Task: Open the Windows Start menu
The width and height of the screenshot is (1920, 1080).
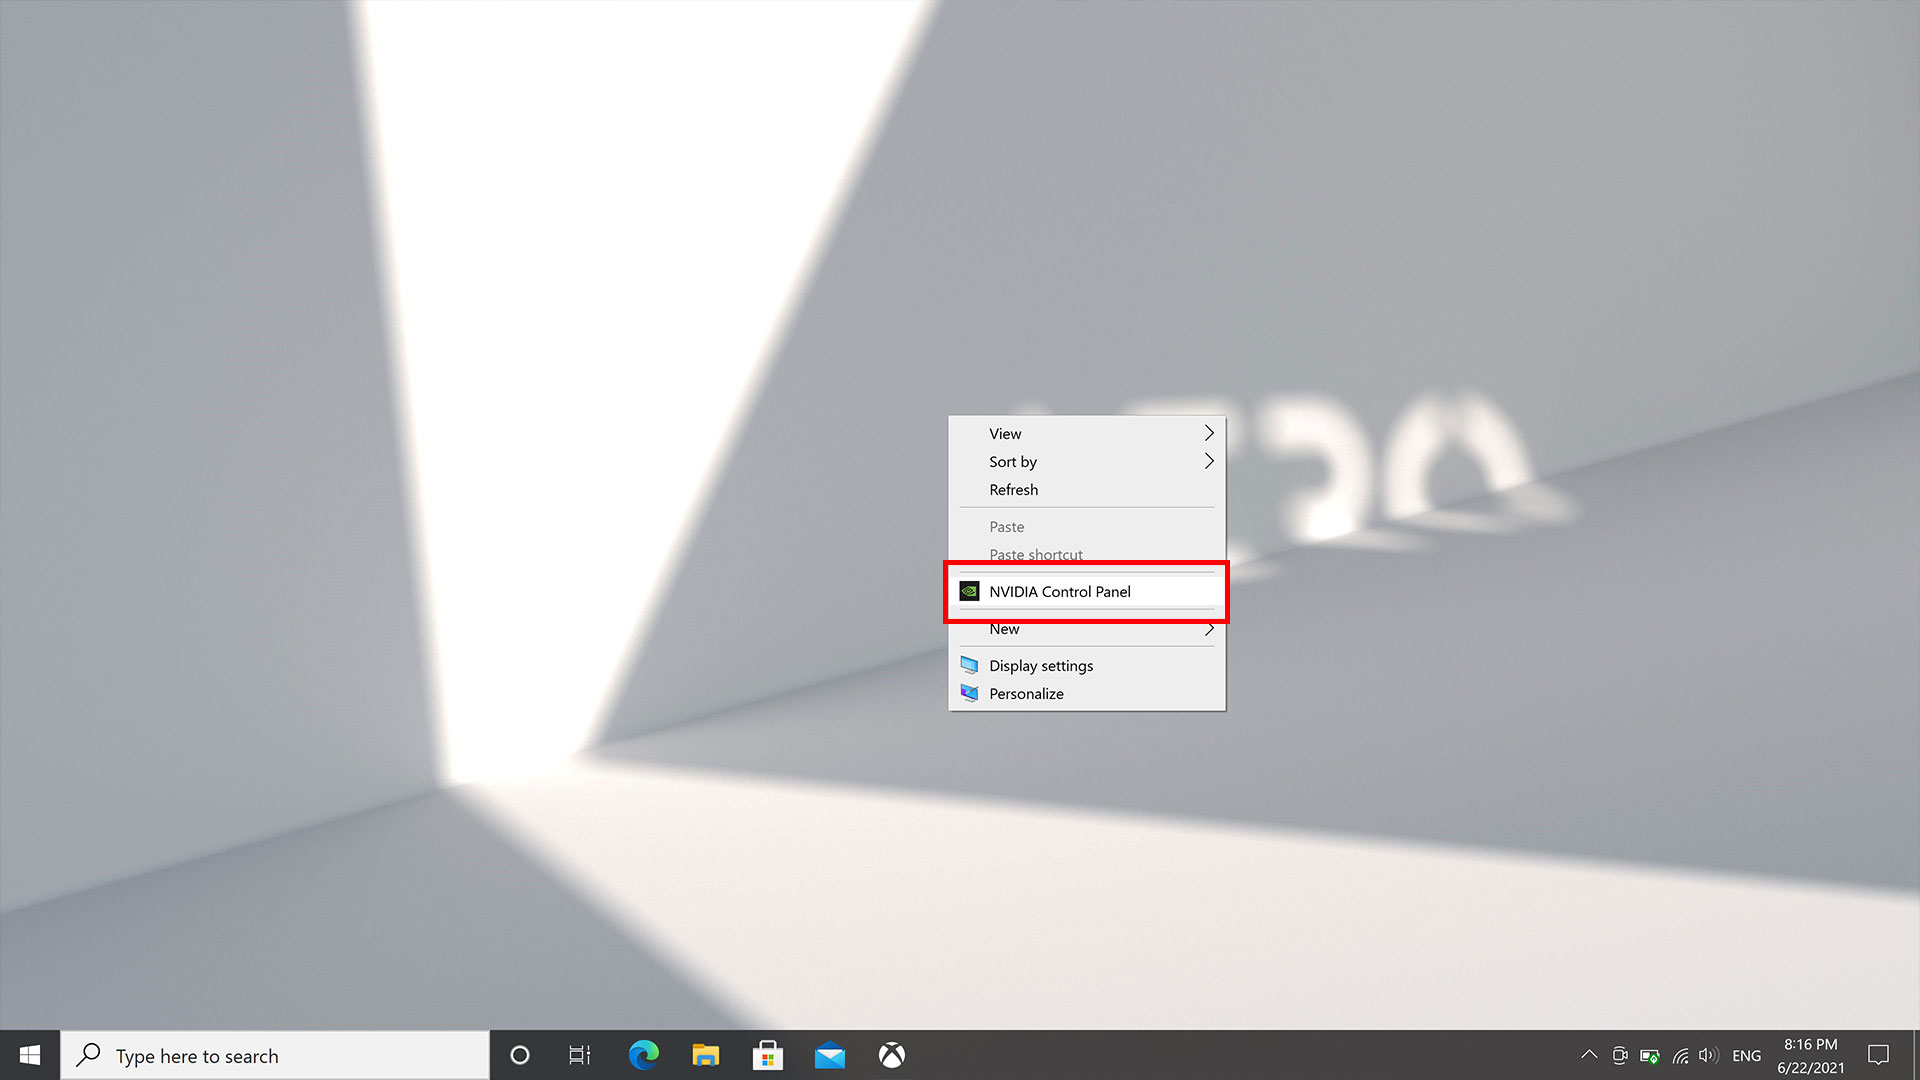Action: tap(30, 1055)
